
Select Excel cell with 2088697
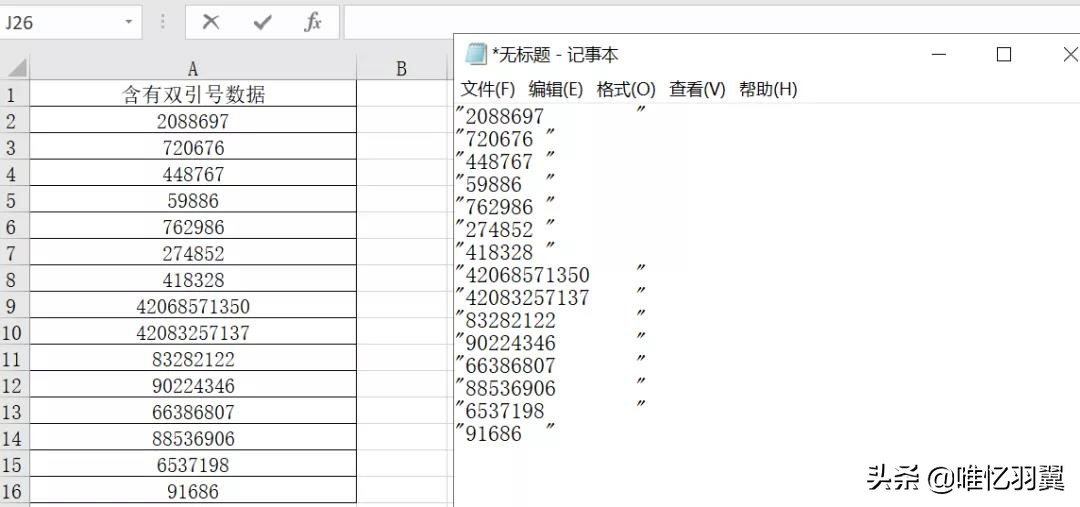tap(193, 121)
